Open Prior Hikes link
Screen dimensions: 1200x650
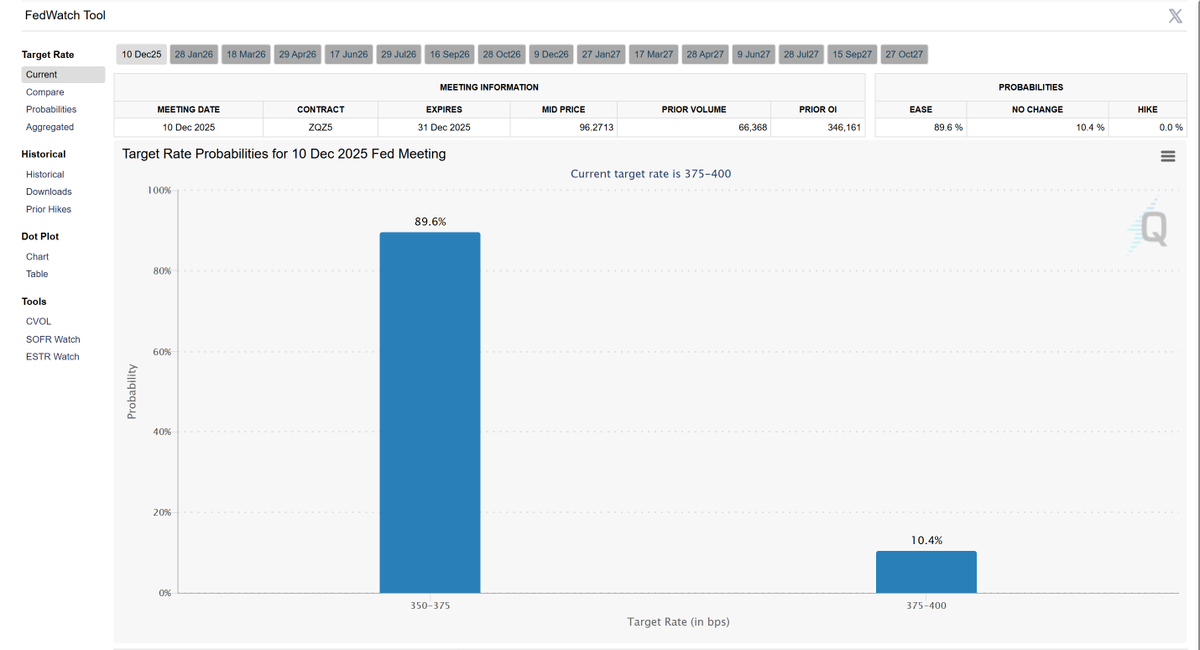tap(49, 209)
